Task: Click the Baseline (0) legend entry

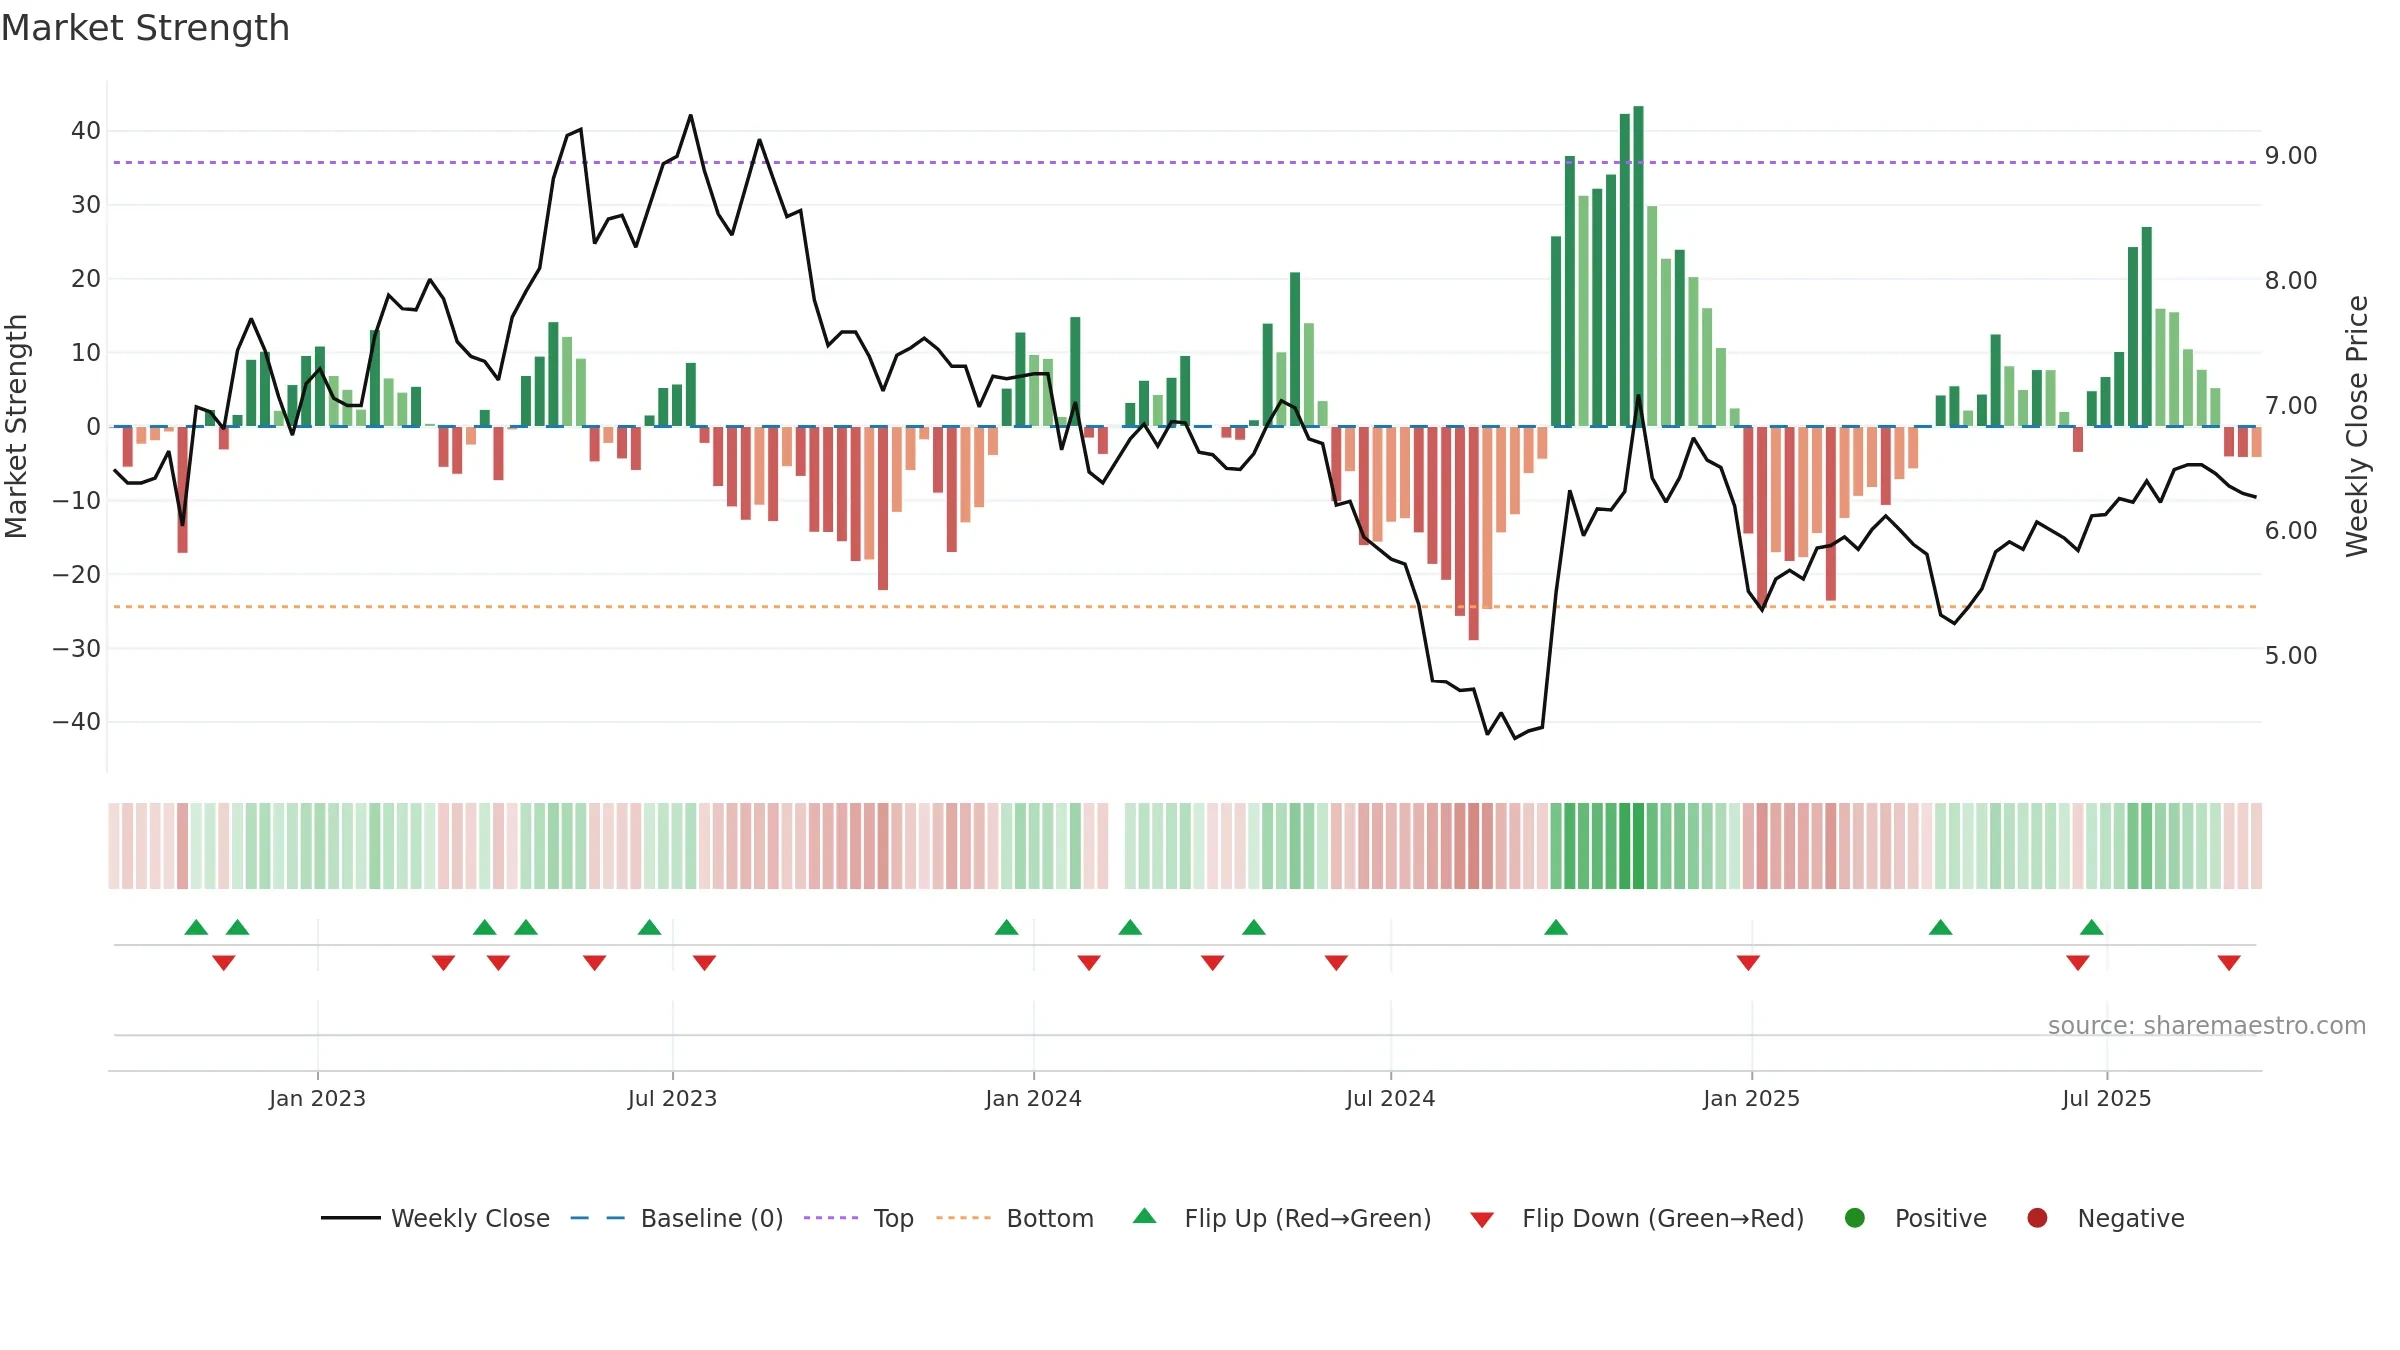Action: point(677,1218)
